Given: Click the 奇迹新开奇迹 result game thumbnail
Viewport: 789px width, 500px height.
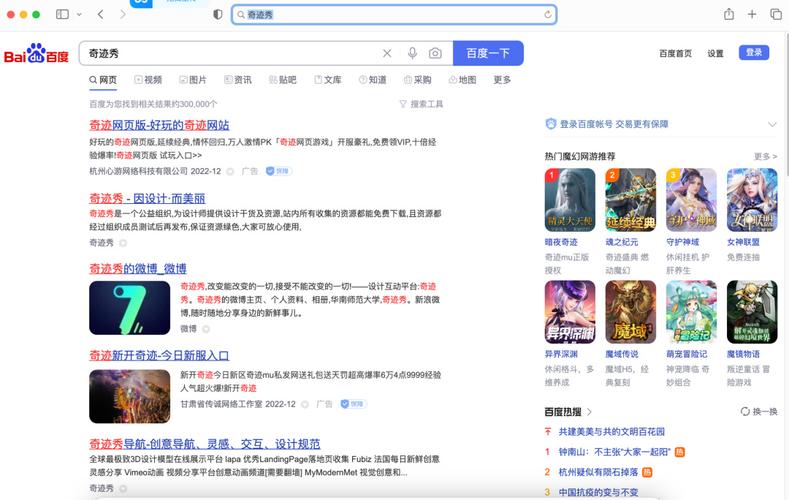Looking at the screenshot, I should coord(129,396).
